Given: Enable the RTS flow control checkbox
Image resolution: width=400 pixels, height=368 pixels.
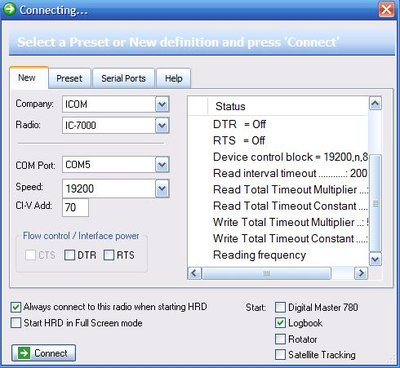Looking at the screenshot, I should pyautogui.click(x=109, y=255).
